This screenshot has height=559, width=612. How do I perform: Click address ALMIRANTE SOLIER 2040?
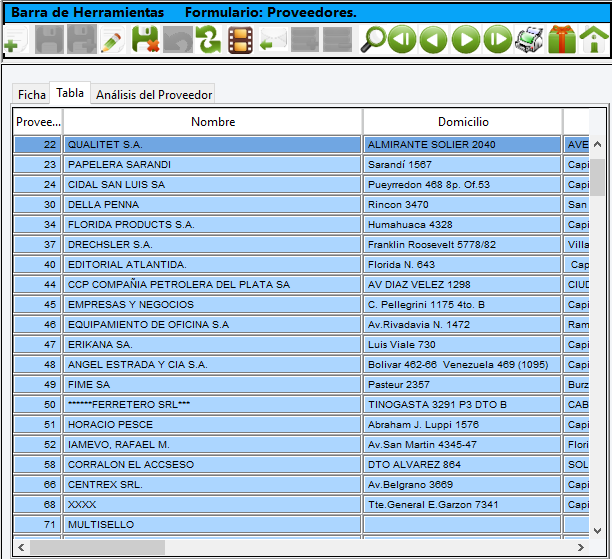click(462, 144)
